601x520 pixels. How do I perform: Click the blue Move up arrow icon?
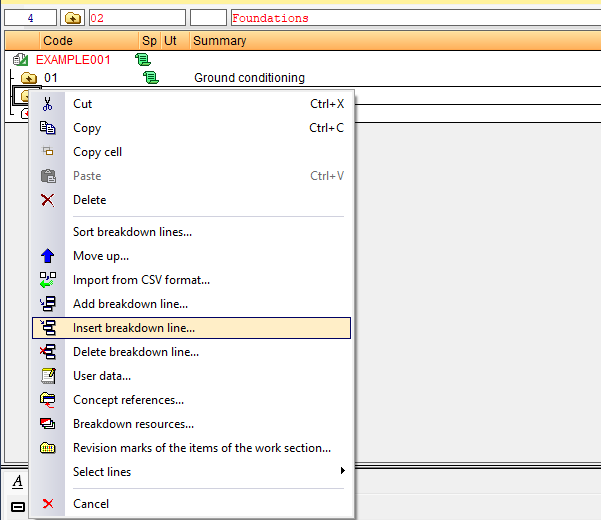[48, 256]
